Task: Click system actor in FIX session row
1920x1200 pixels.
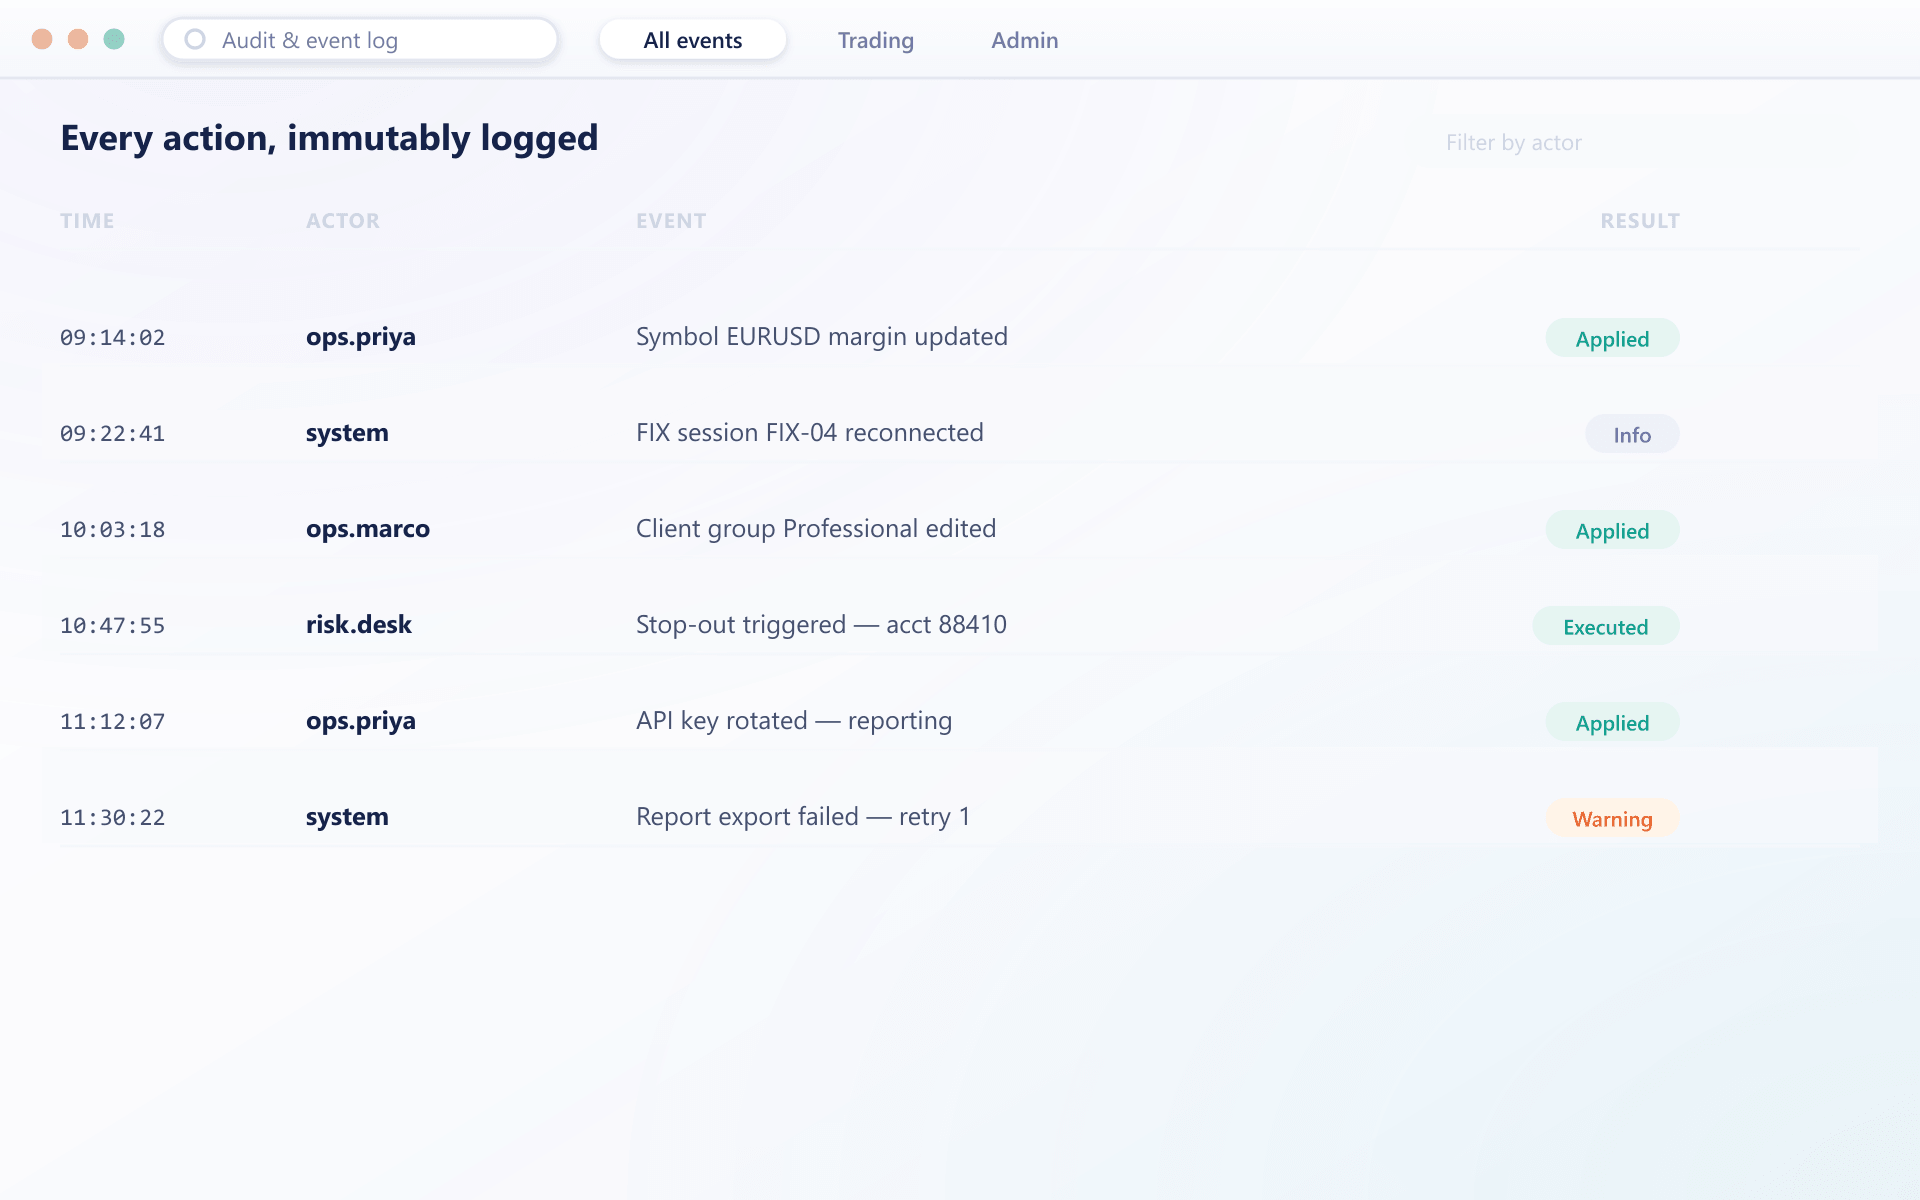Action: tap(347, 433)
